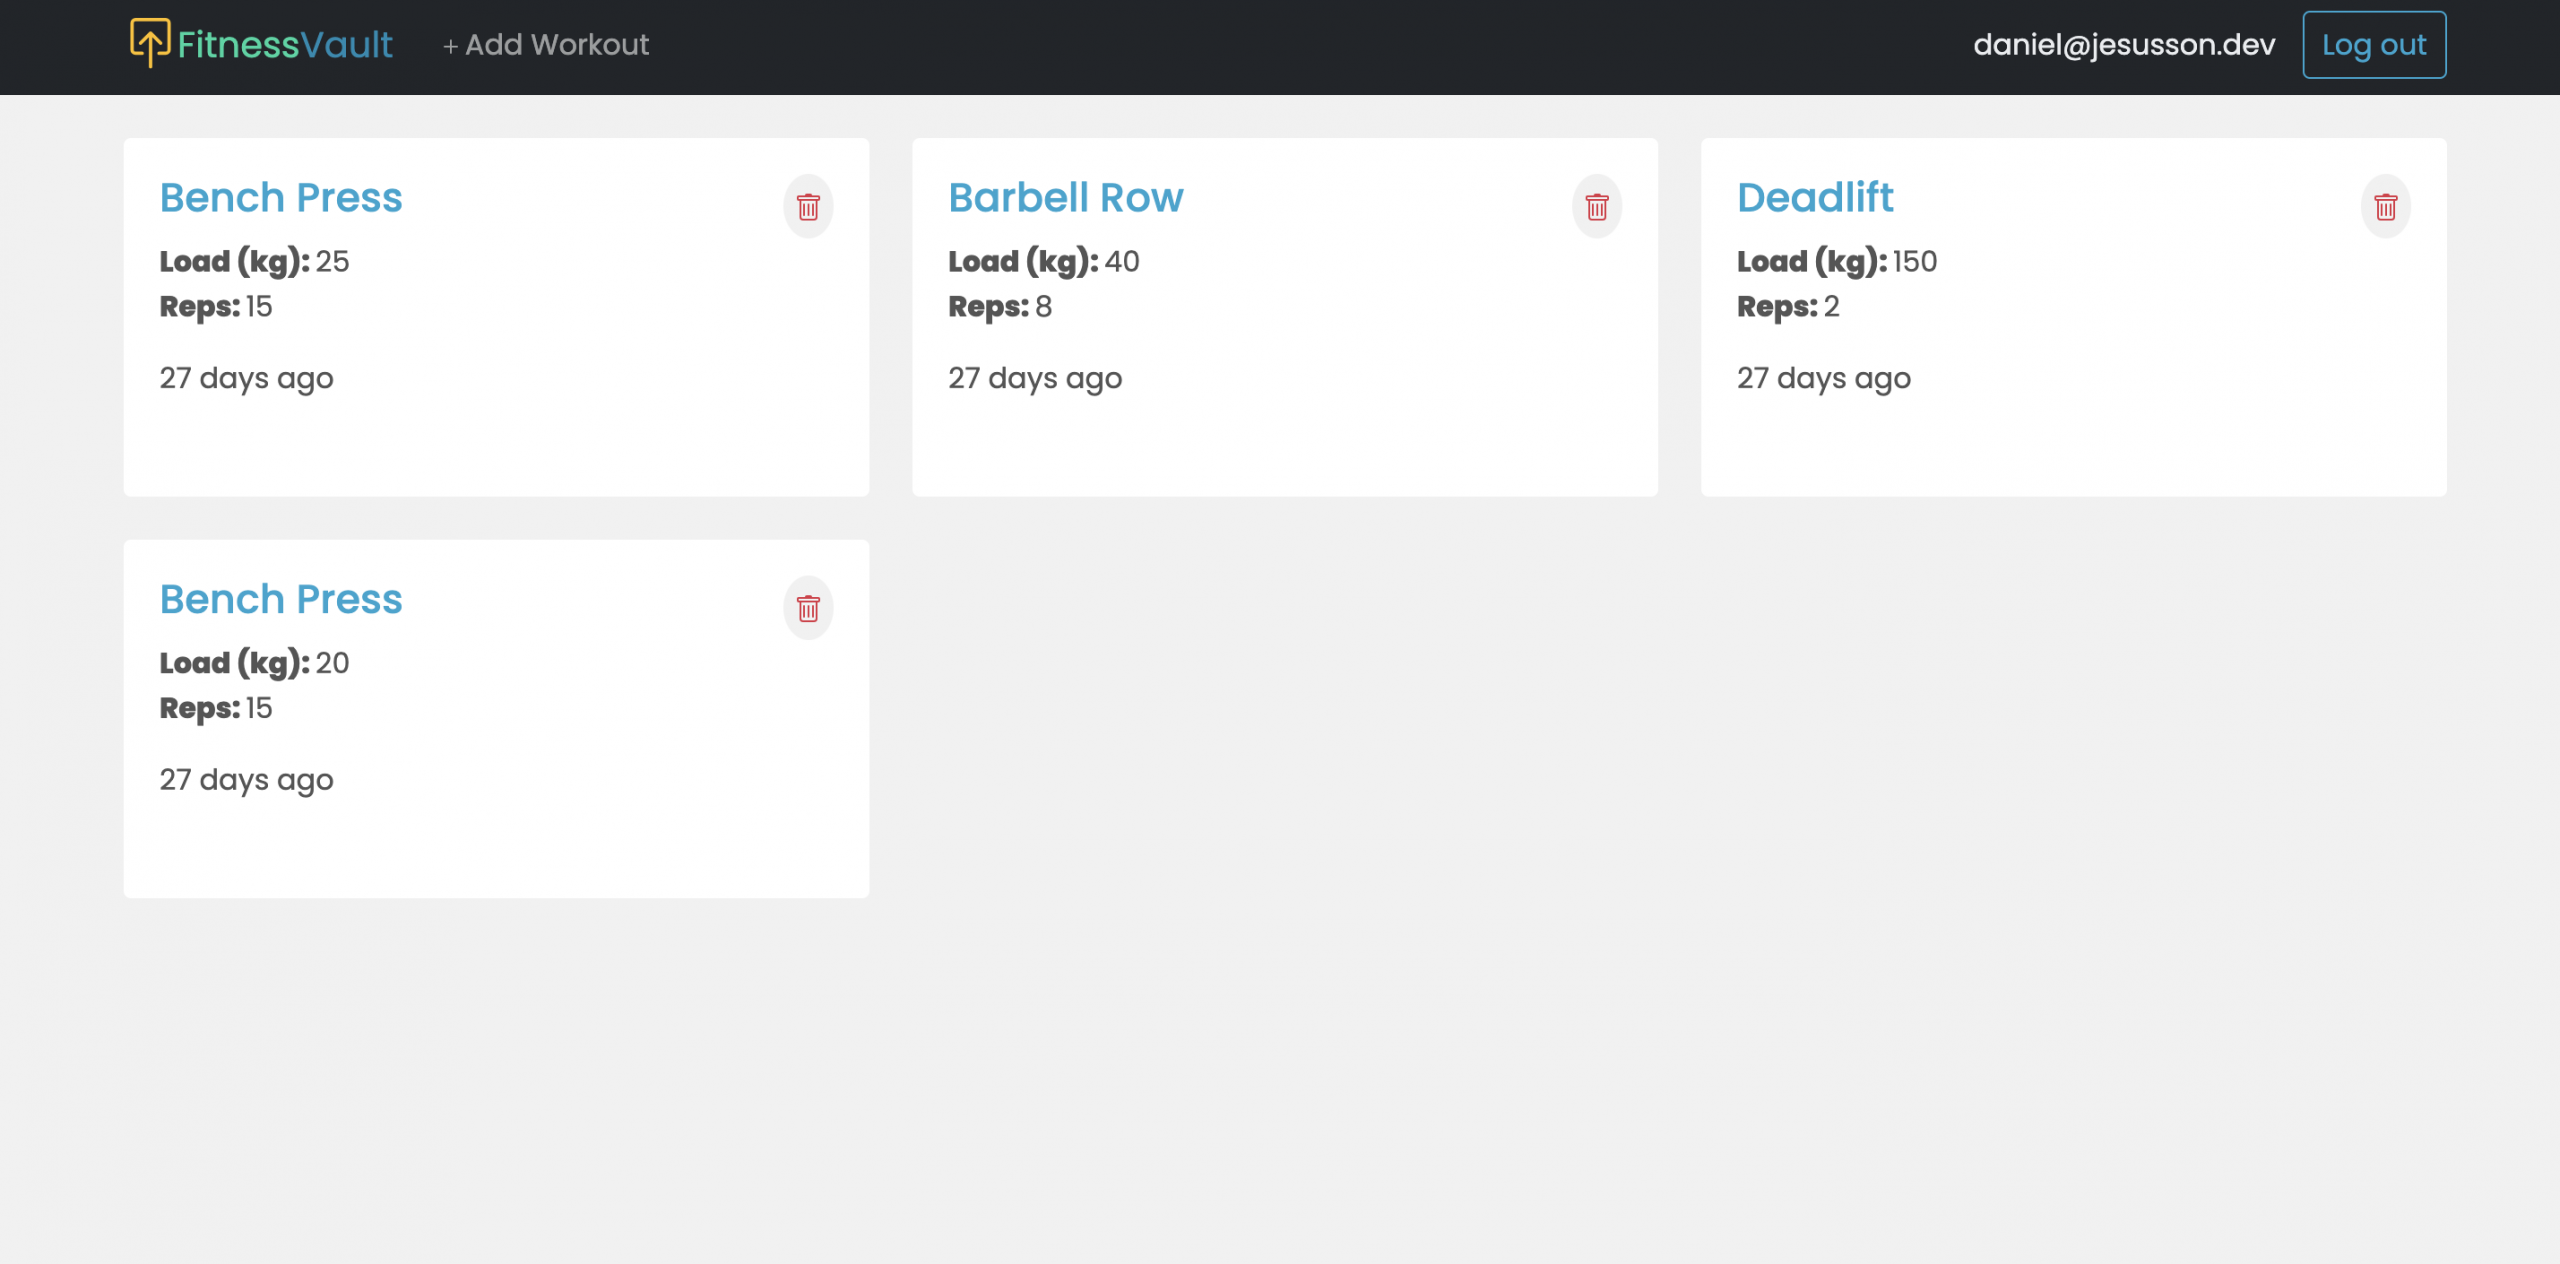Image resolution: width=2560 pixels, height=1264 pixels.
Task: Delete the Barbell Row workout
Action: (x=1597, y=207)
